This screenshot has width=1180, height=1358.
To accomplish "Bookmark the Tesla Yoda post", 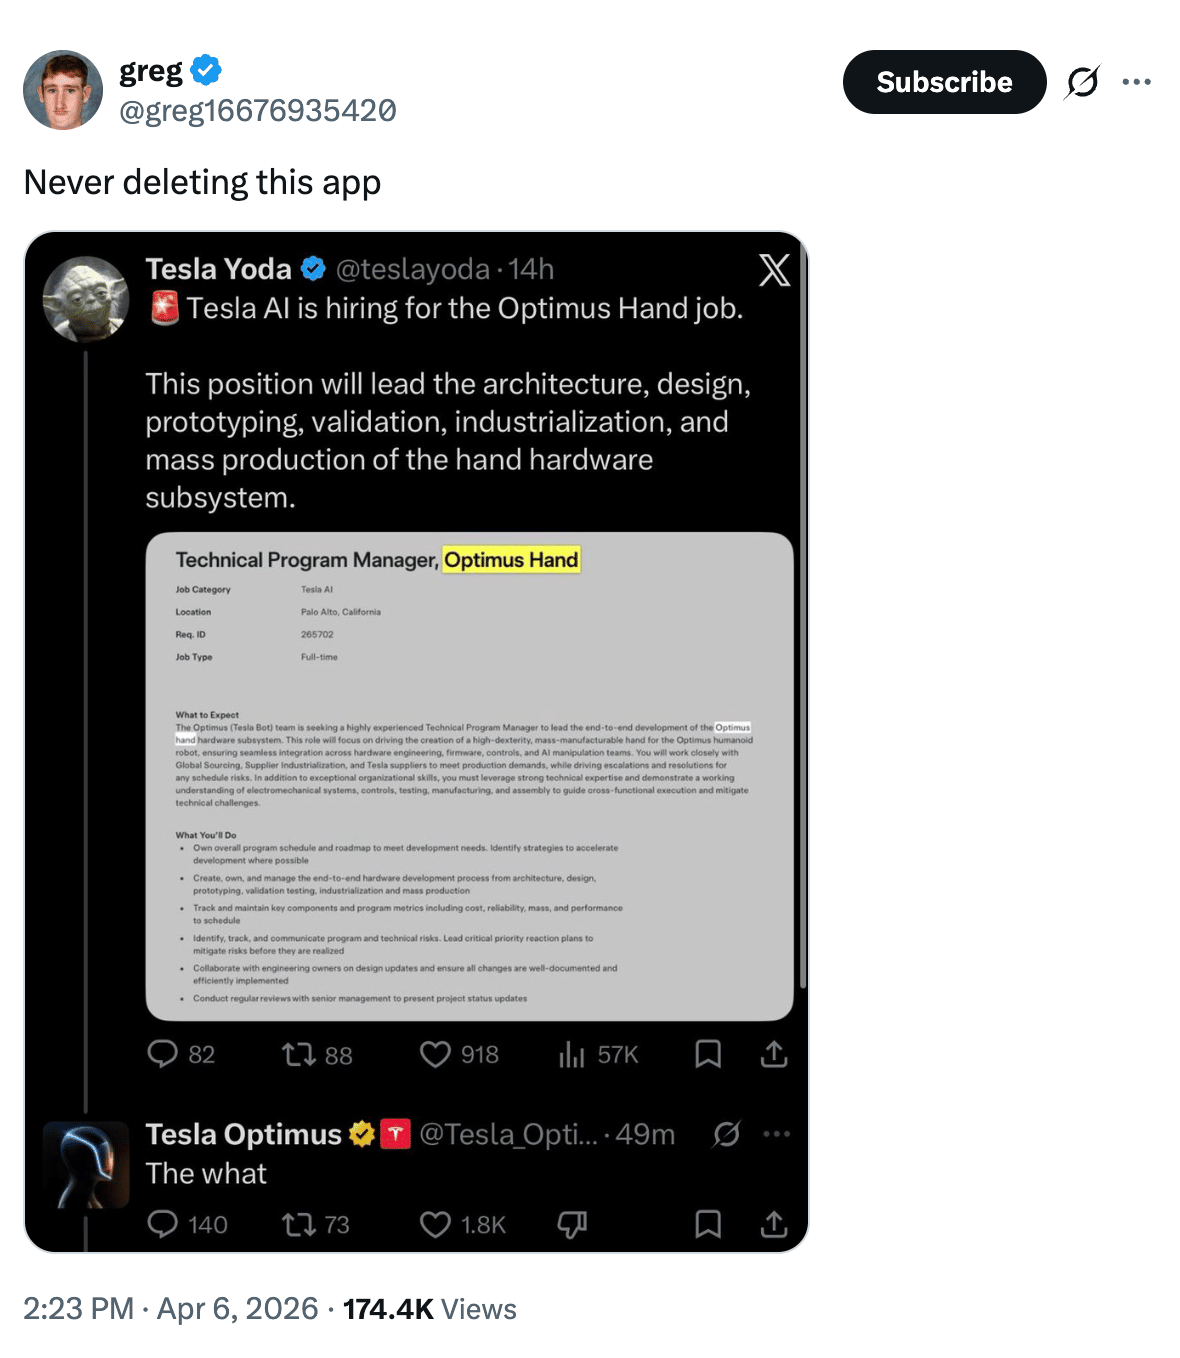I will pyautogui.click(x=708, y=1054).
